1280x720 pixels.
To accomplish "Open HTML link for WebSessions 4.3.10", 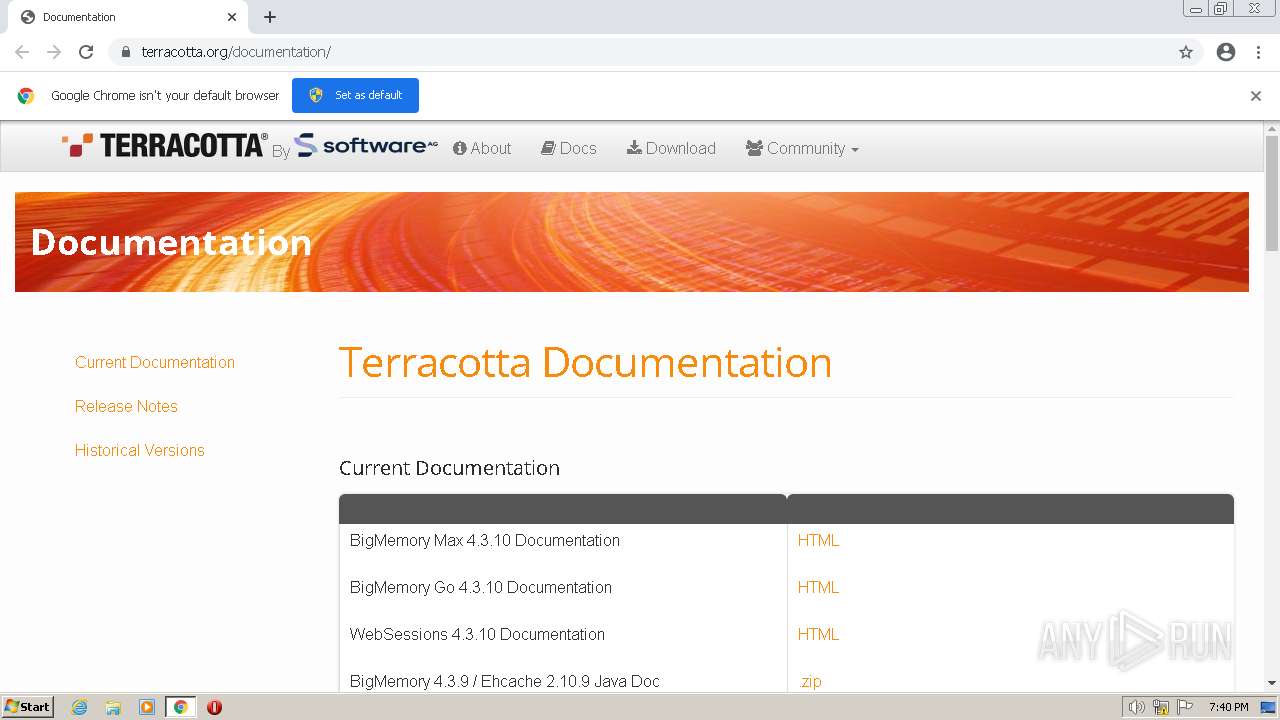I will (818, 634).
